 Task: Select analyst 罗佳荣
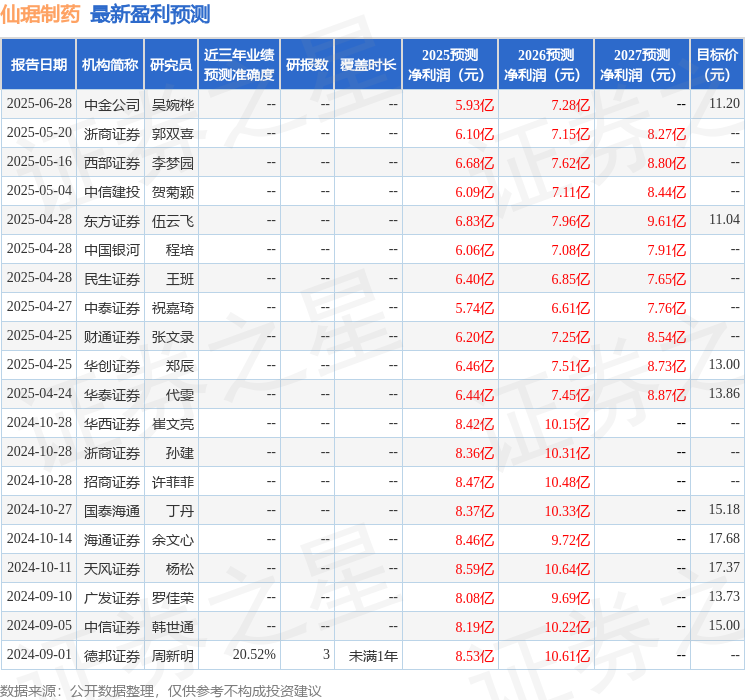tap(172, 598)
